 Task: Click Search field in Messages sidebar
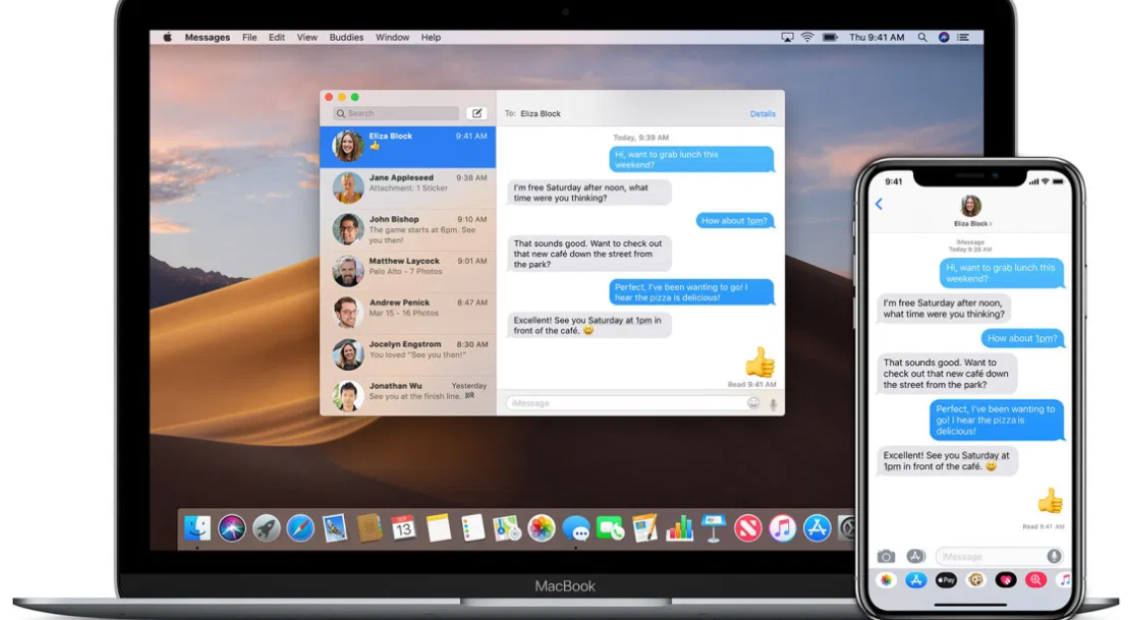396,113
